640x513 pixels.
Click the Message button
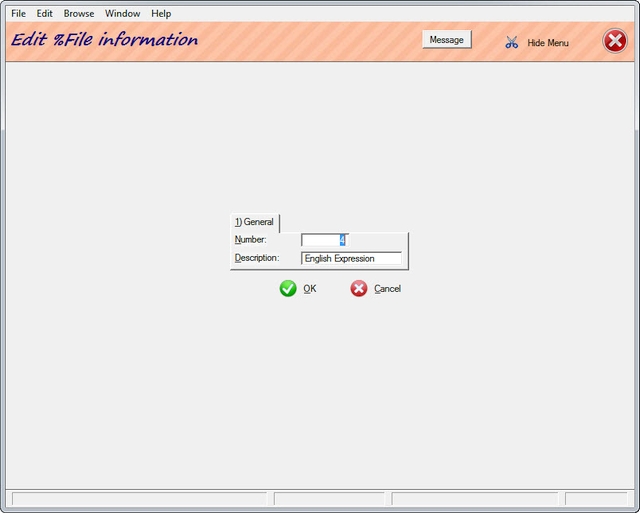(x=447, y=40)
